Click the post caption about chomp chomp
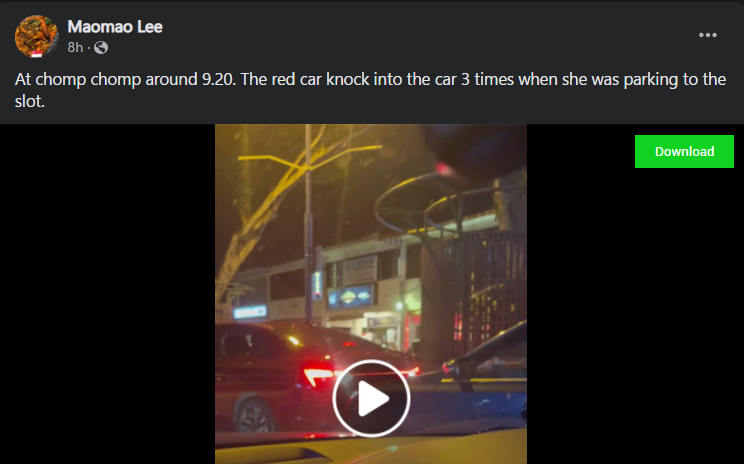The height and width of the screenshot is (464, 744). (x=370, y=90)
